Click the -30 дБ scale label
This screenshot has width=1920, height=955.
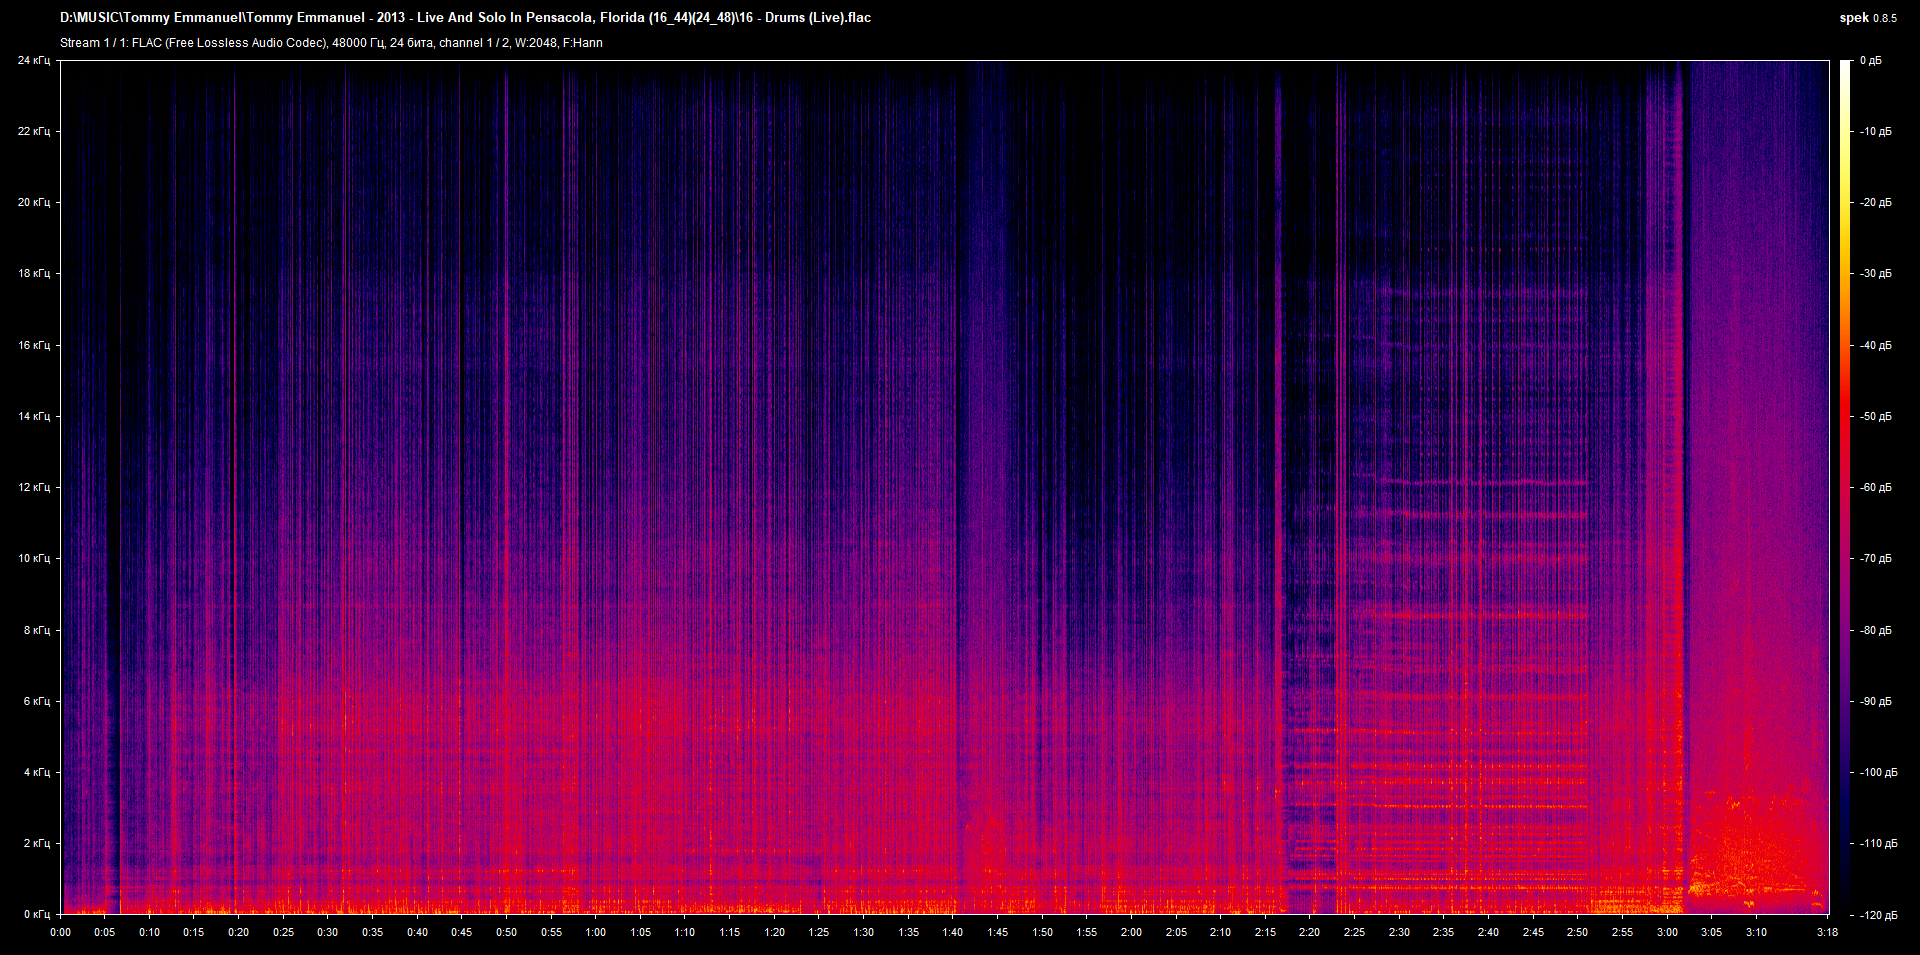pyautogui.click(x=1876, y=274)
